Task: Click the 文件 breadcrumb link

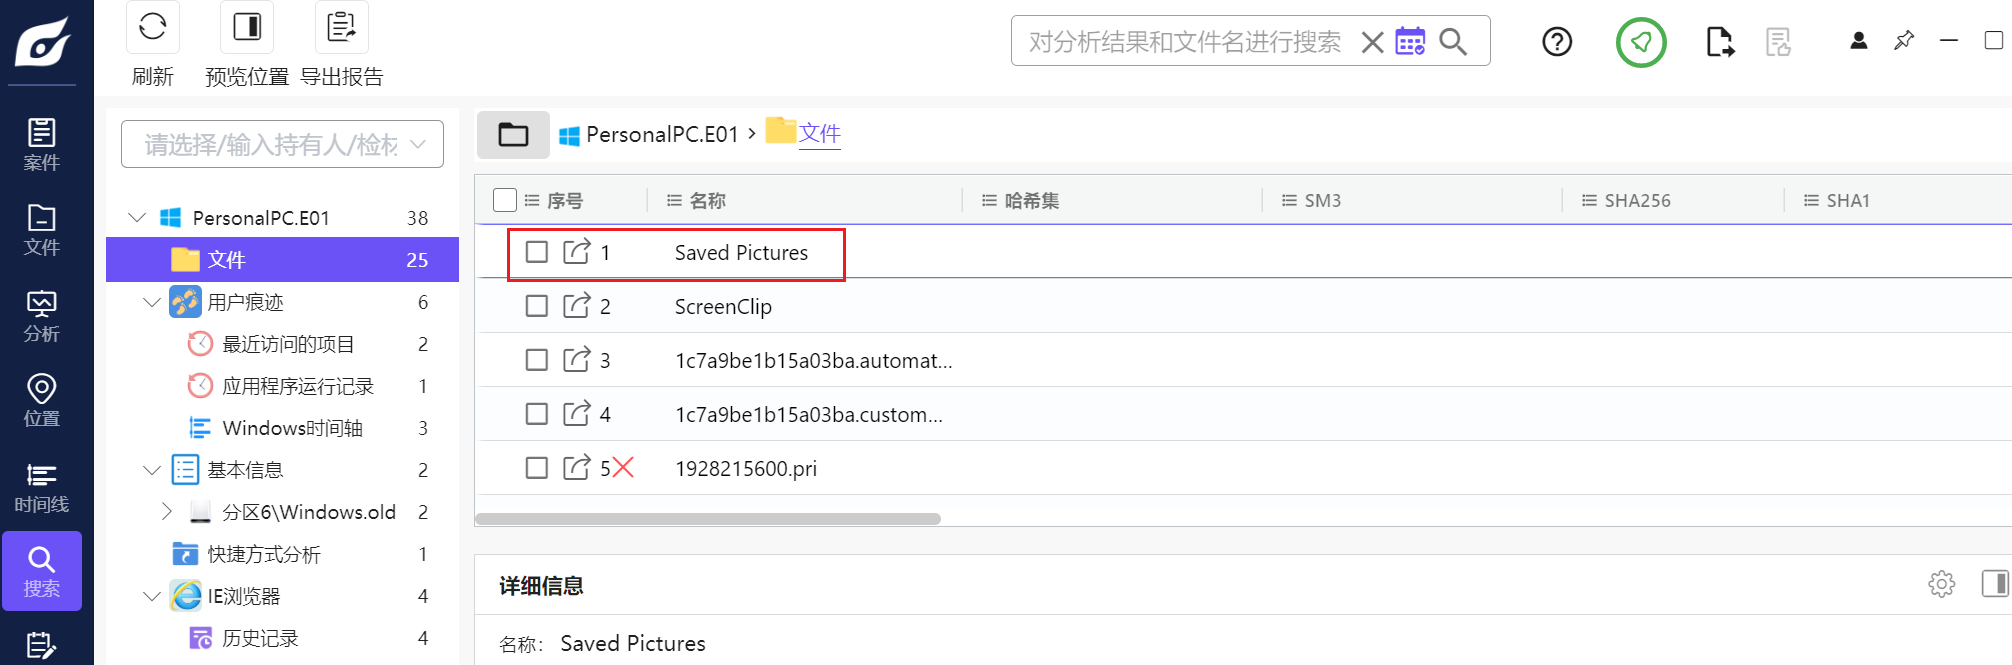Action: pos(819,134)
